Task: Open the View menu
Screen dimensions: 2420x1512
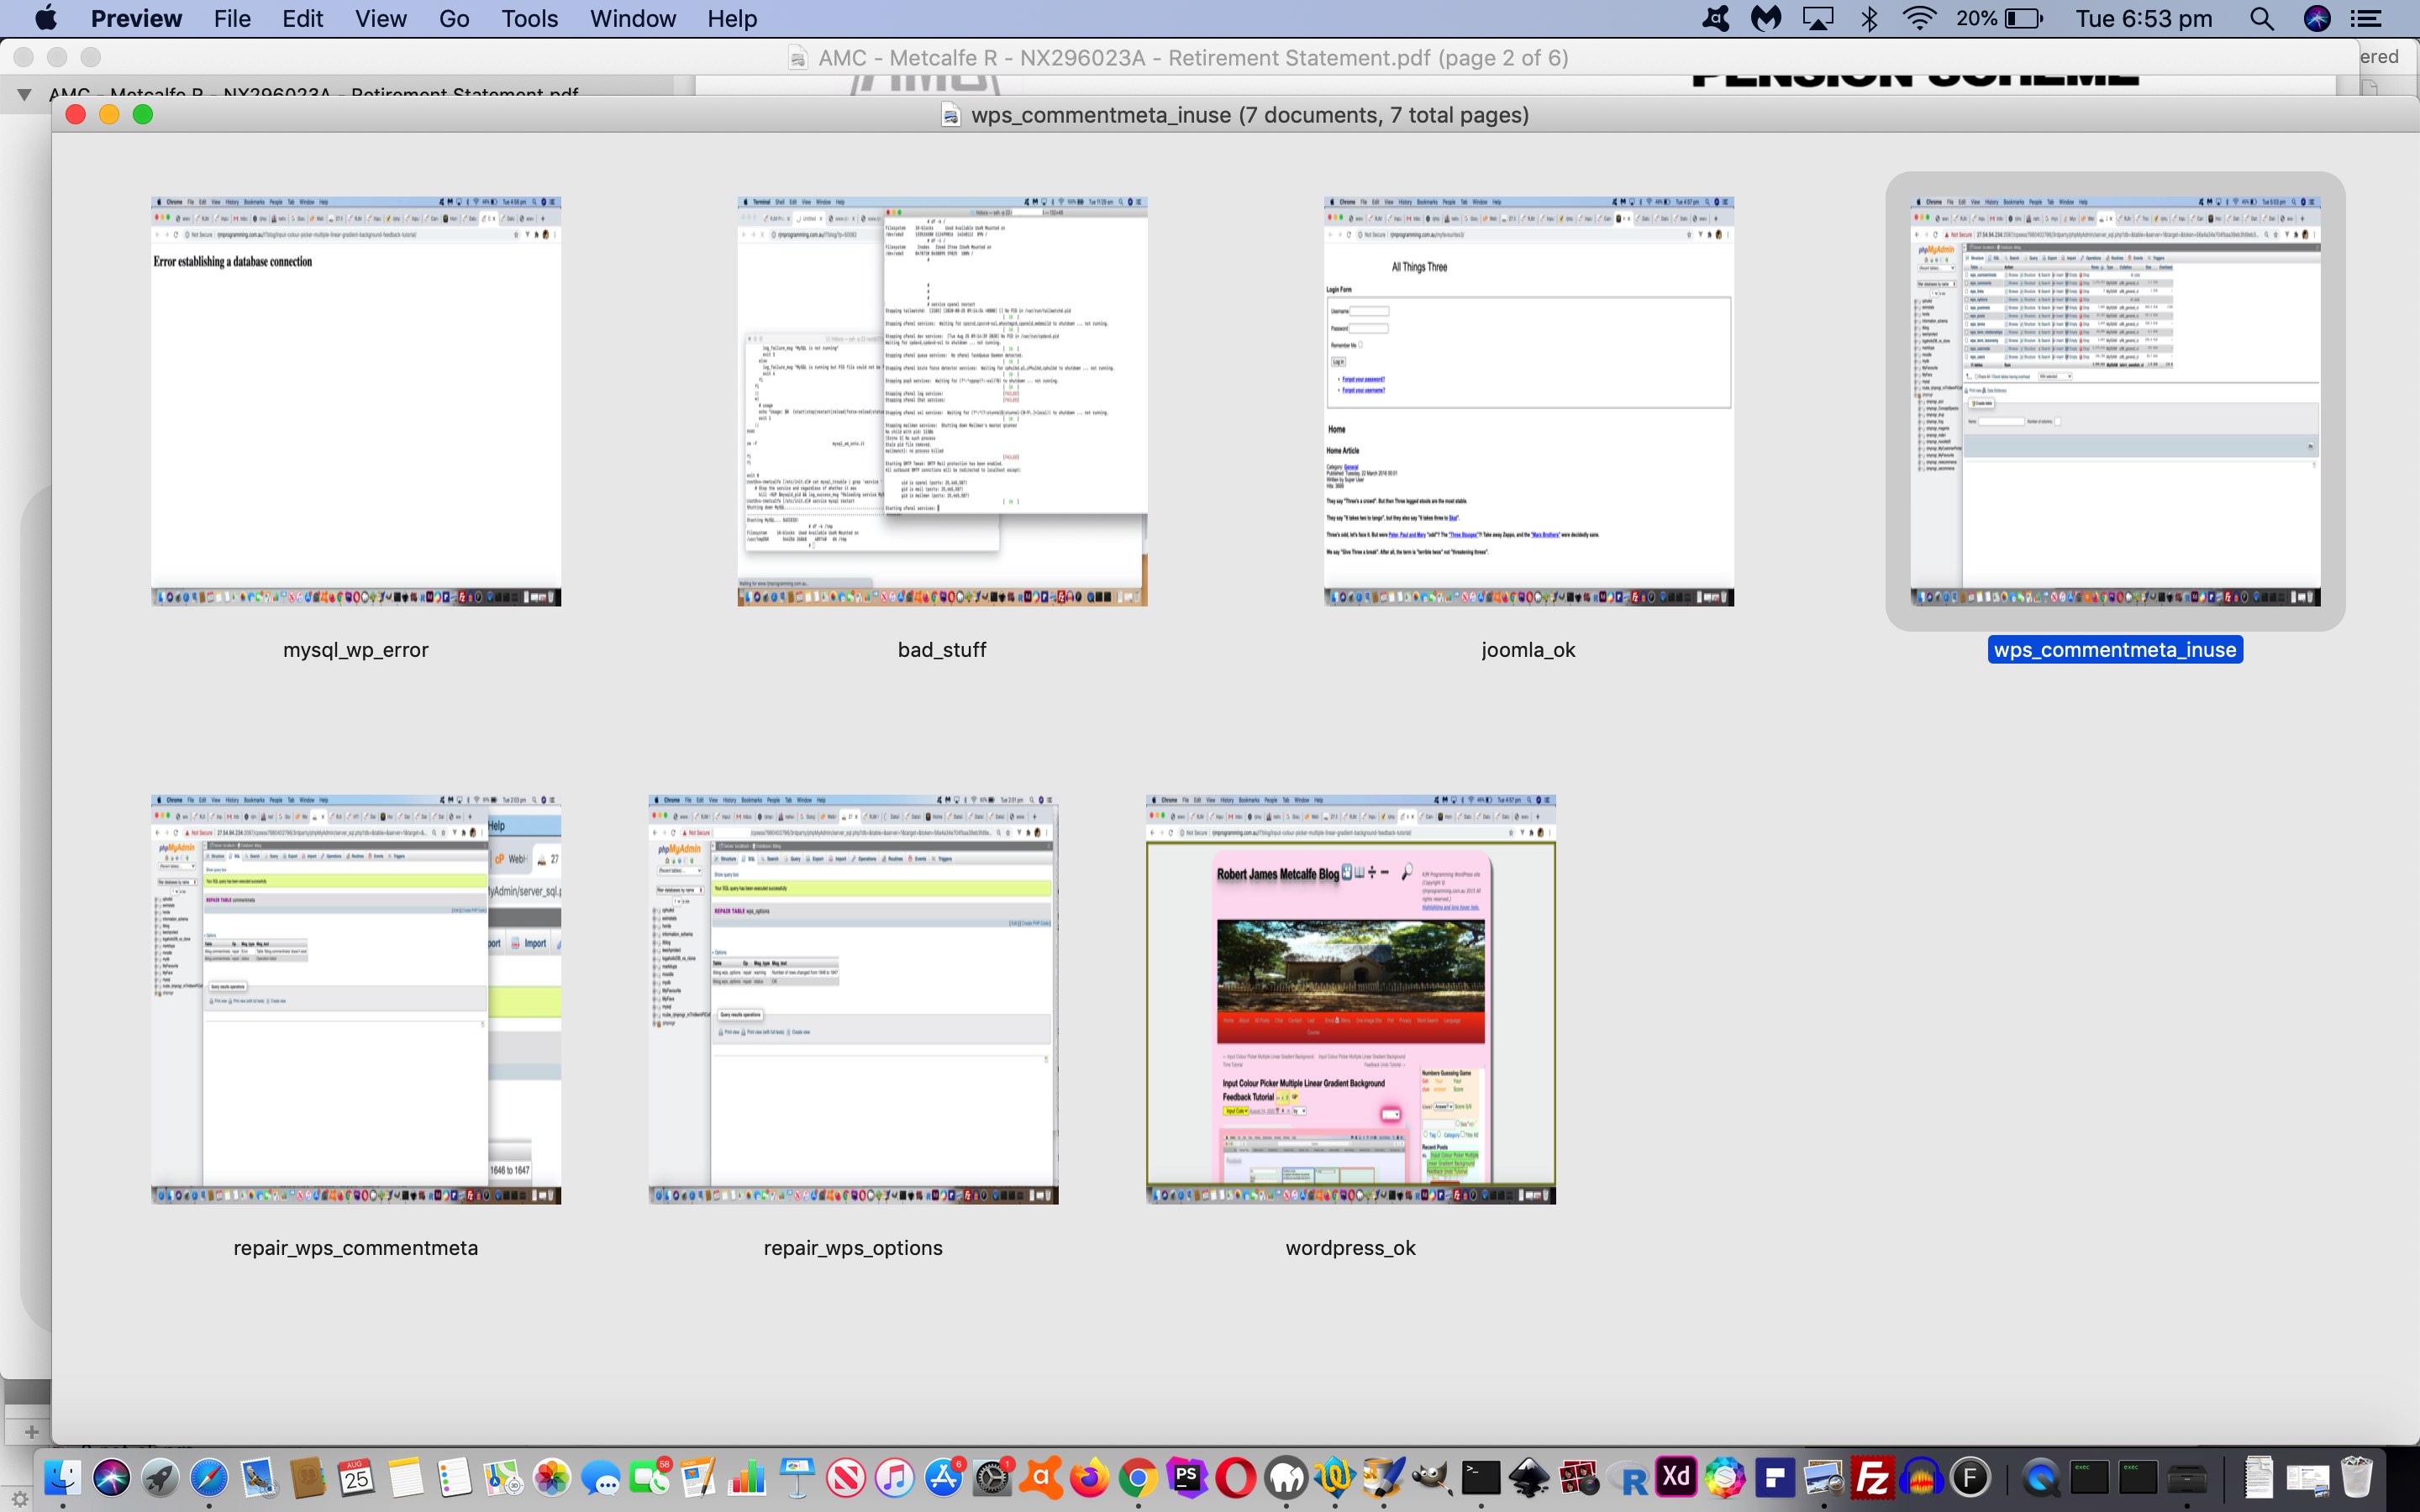Action: [380, 18]
